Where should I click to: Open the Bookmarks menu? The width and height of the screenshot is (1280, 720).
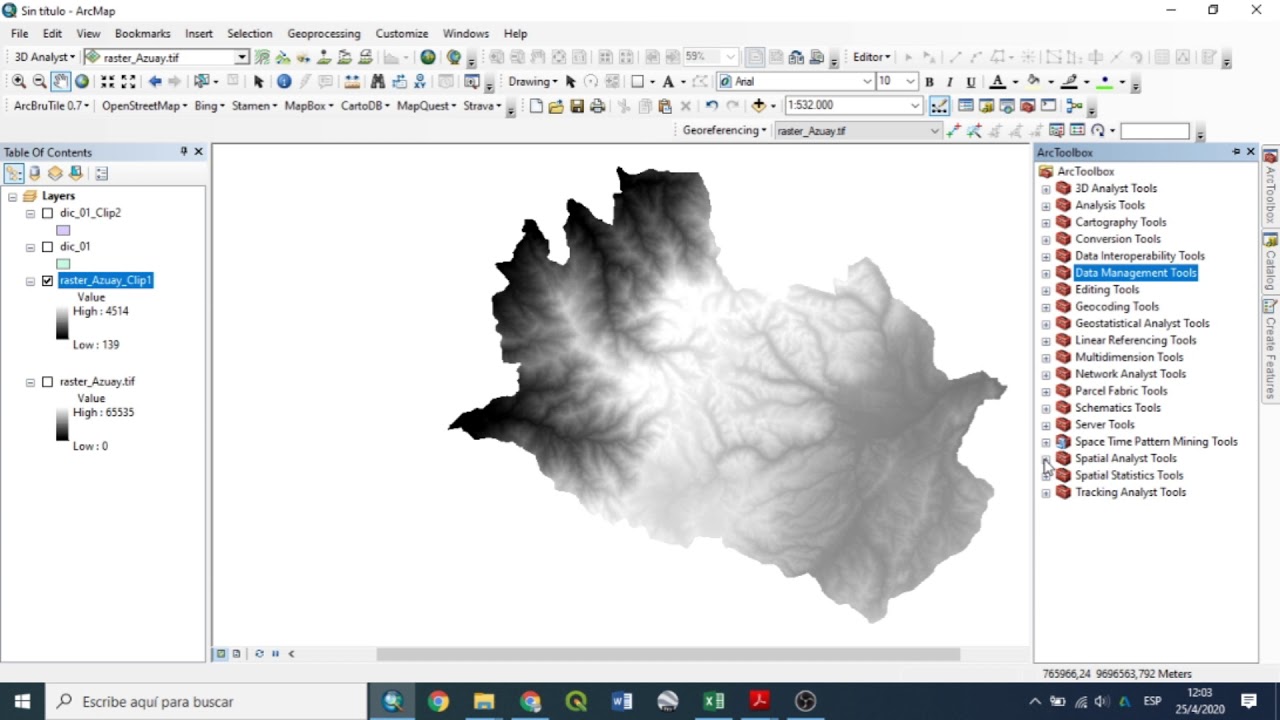point(143,34)
